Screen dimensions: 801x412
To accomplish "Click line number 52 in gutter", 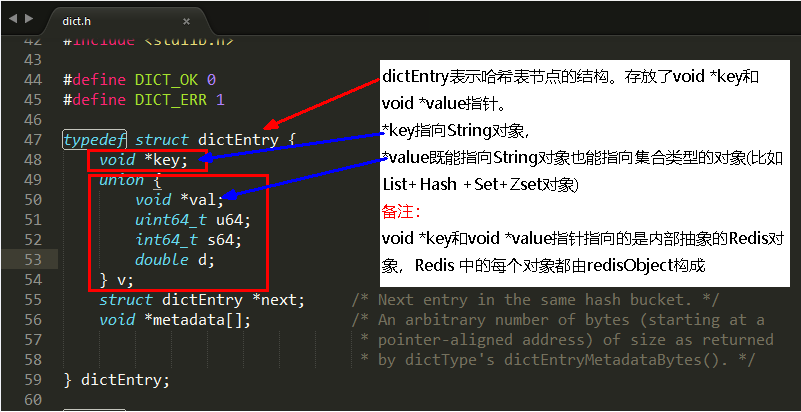I will [x=33, y=239].
